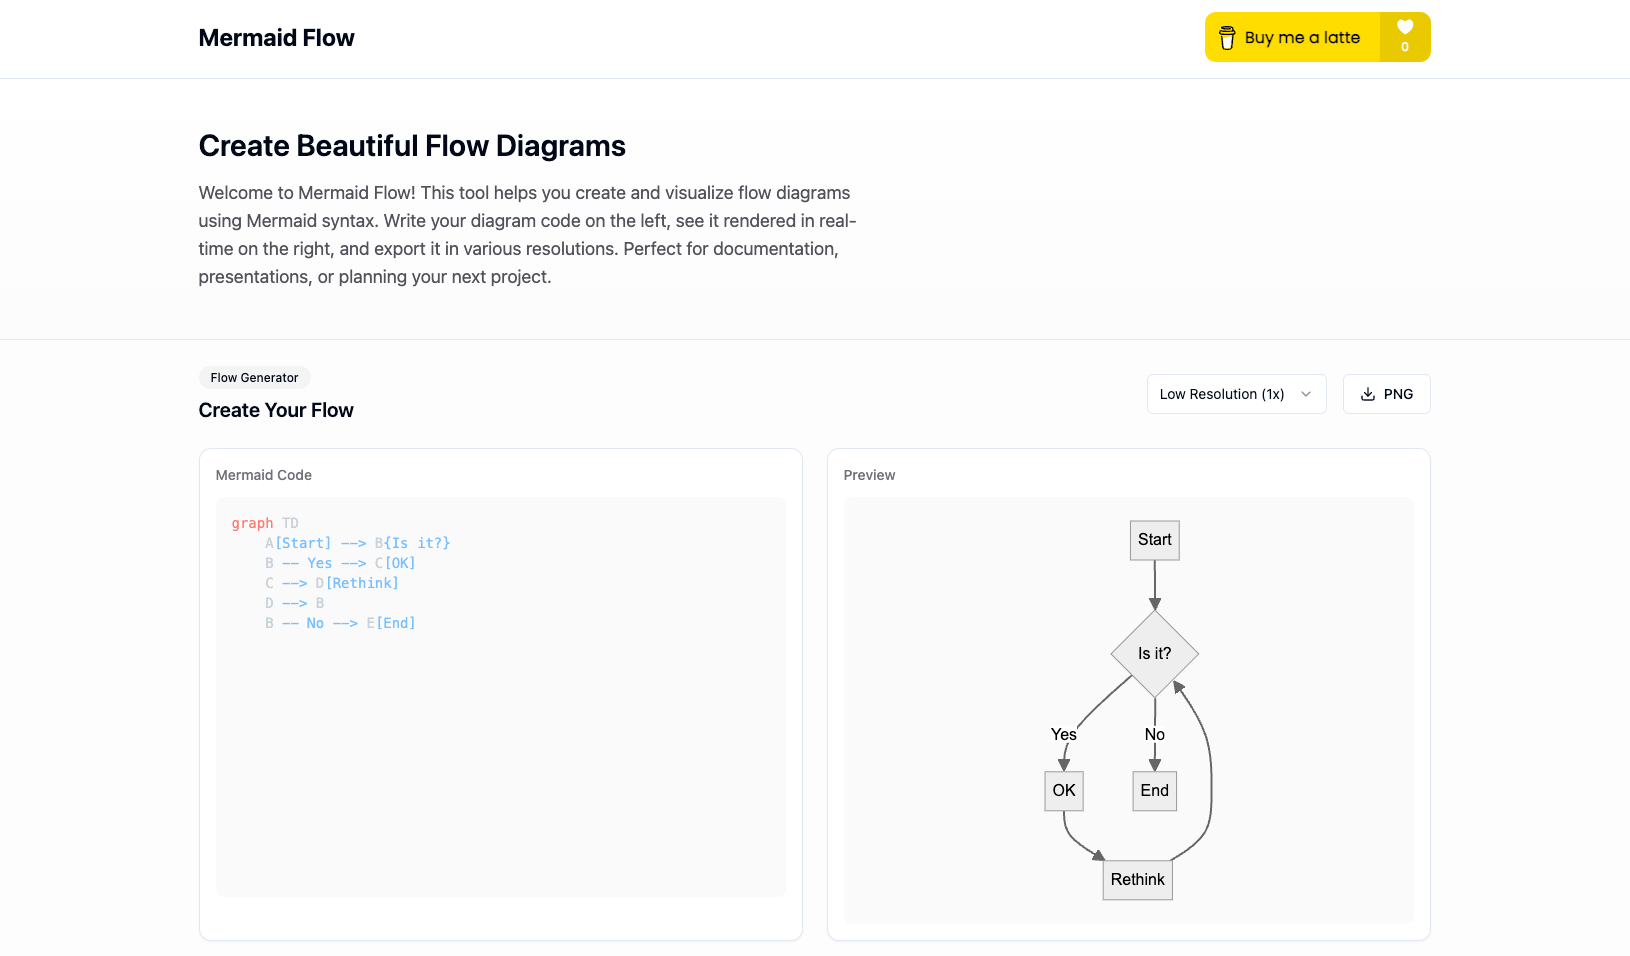Click the Mermaid Flow logo text
This screenshot has height=956, width=1630.
tap(276, 37)
